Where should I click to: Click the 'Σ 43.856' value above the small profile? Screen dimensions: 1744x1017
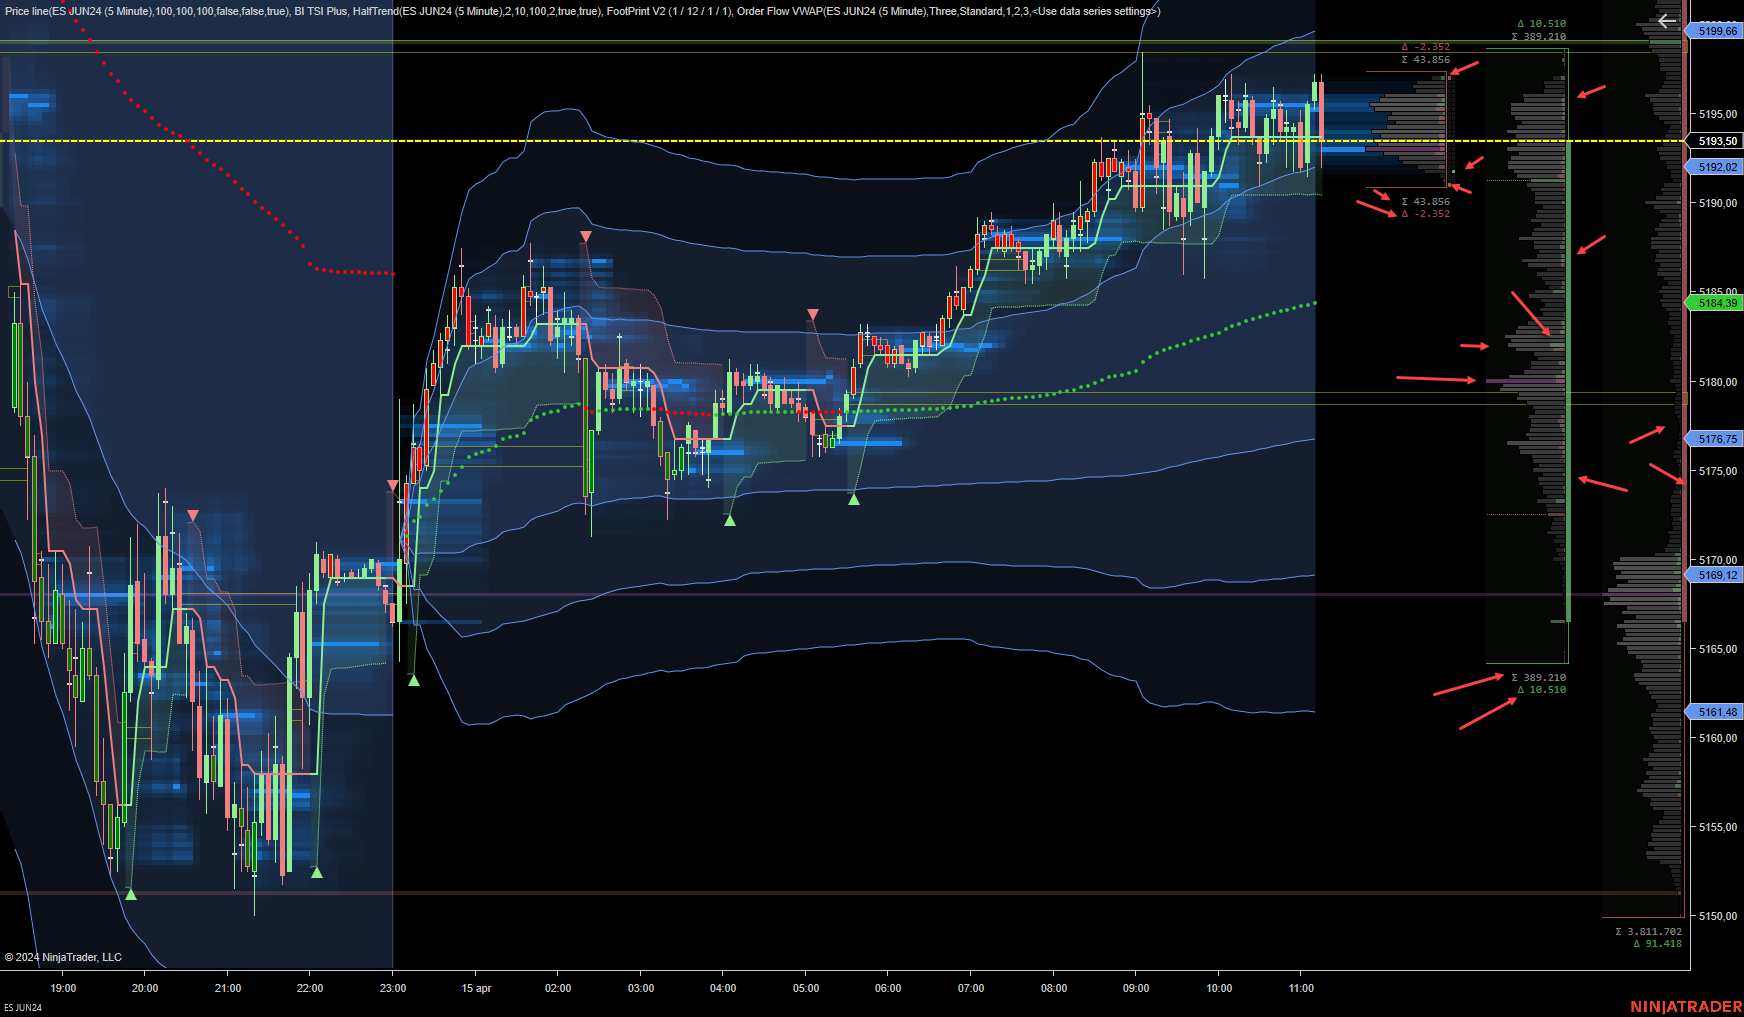pyautogui.click(x=1425, y=59)
